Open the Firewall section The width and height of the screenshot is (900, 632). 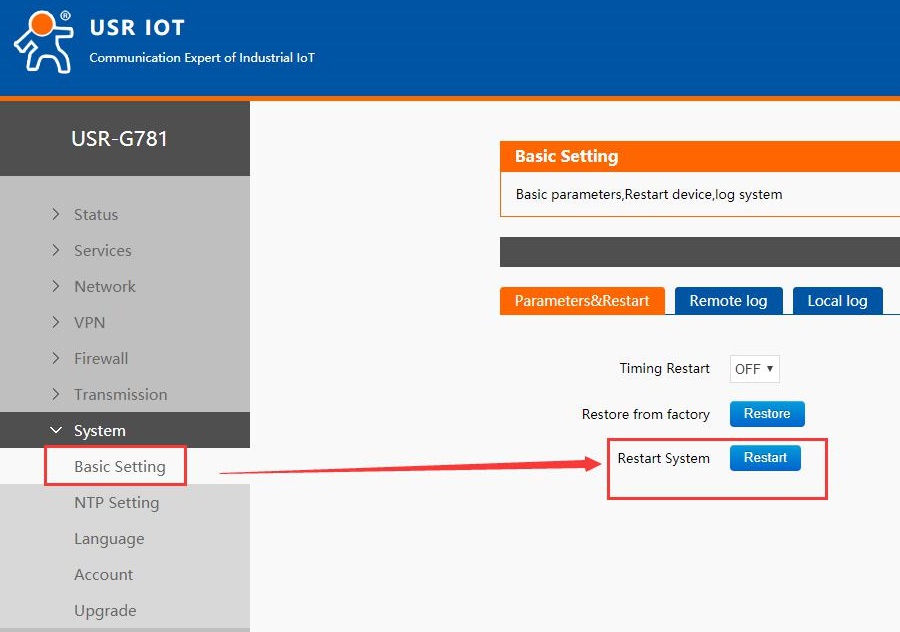click(101, 359)
